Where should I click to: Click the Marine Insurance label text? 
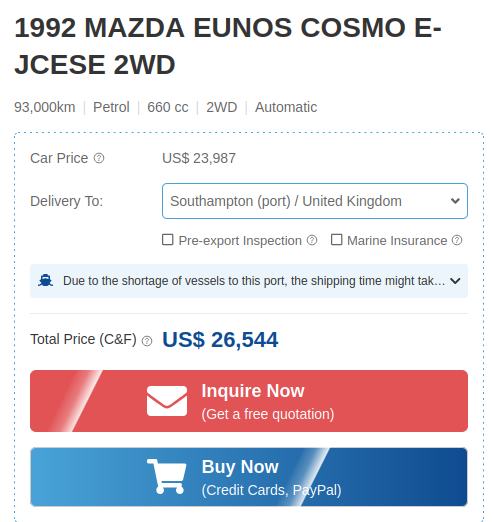click(397, 241)
